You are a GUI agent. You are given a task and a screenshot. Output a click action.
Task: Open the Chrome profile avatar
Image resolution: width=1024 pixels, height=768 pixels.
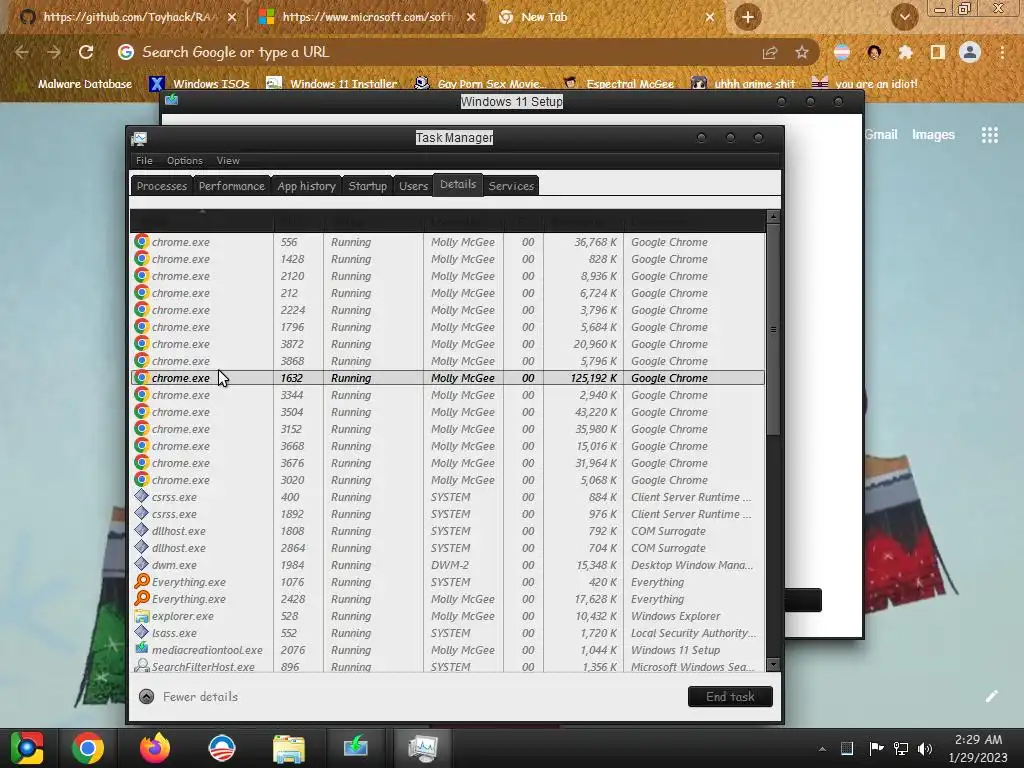pos(970,52)
